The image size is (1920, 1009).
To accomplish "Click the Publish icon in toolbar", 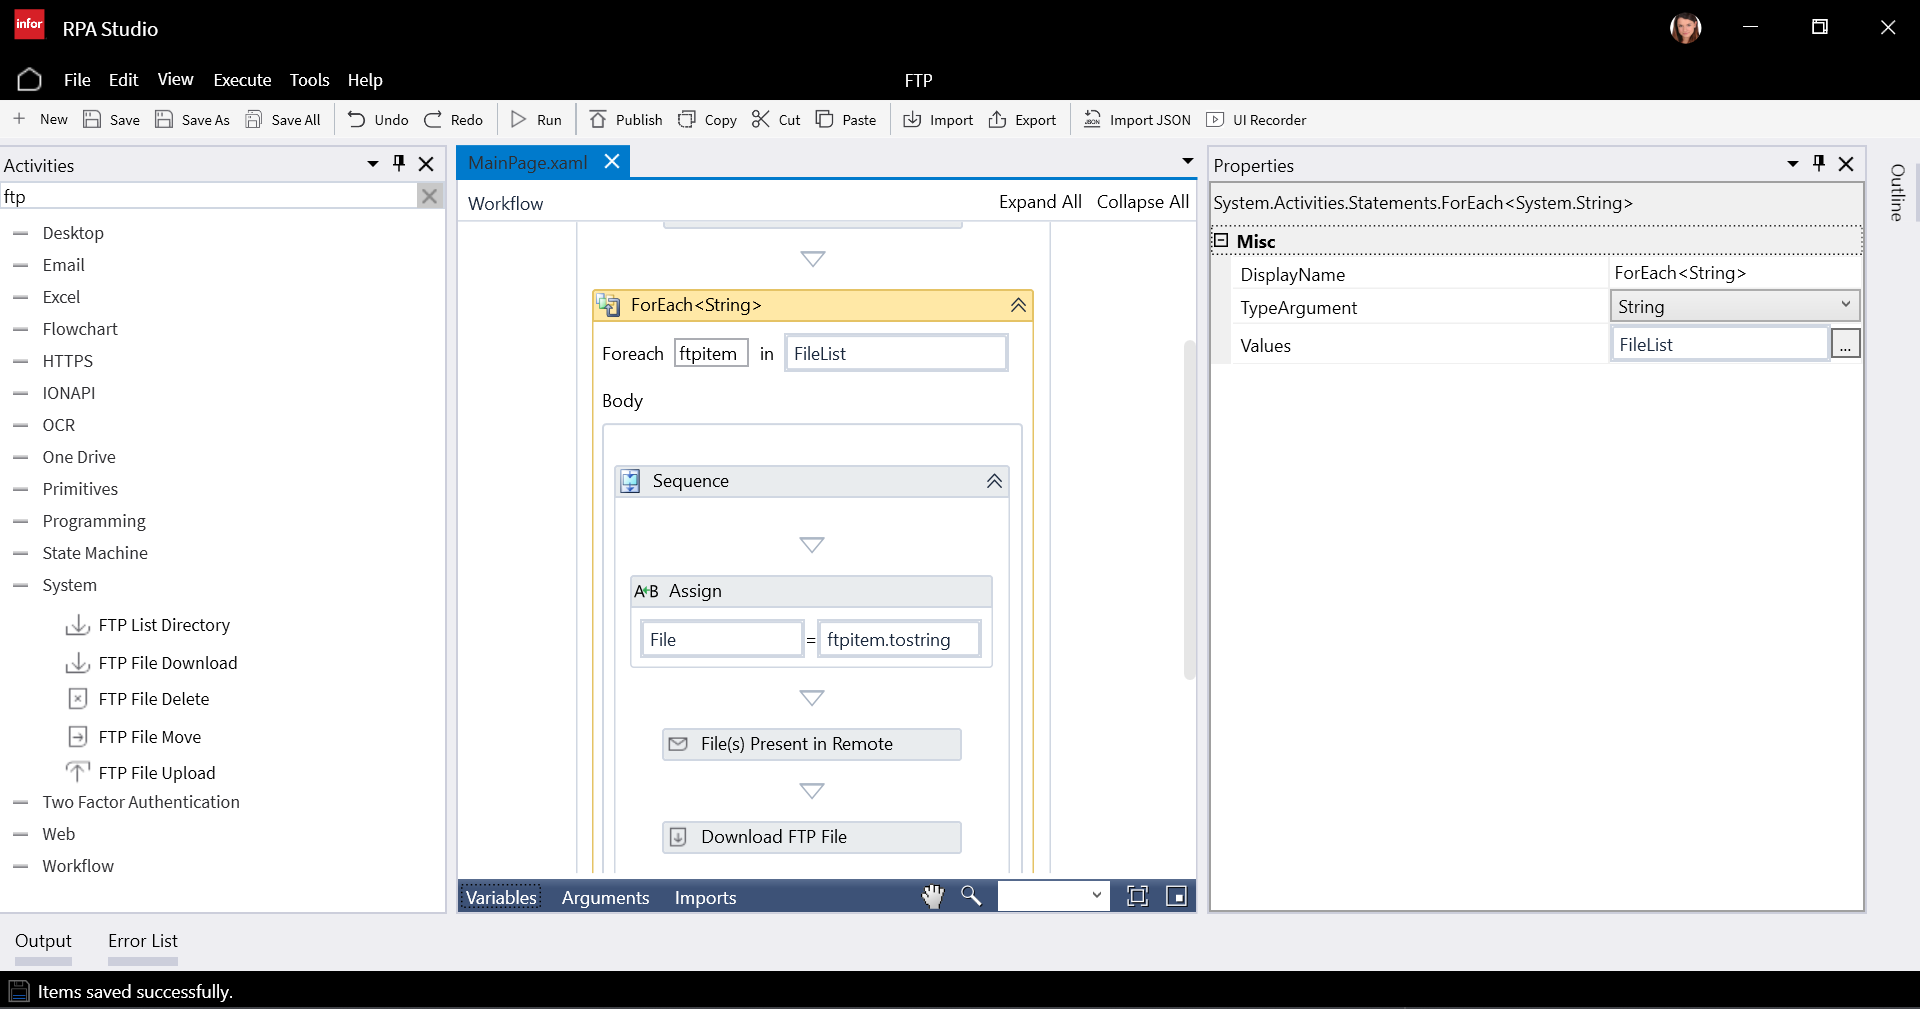I will 598,120.
